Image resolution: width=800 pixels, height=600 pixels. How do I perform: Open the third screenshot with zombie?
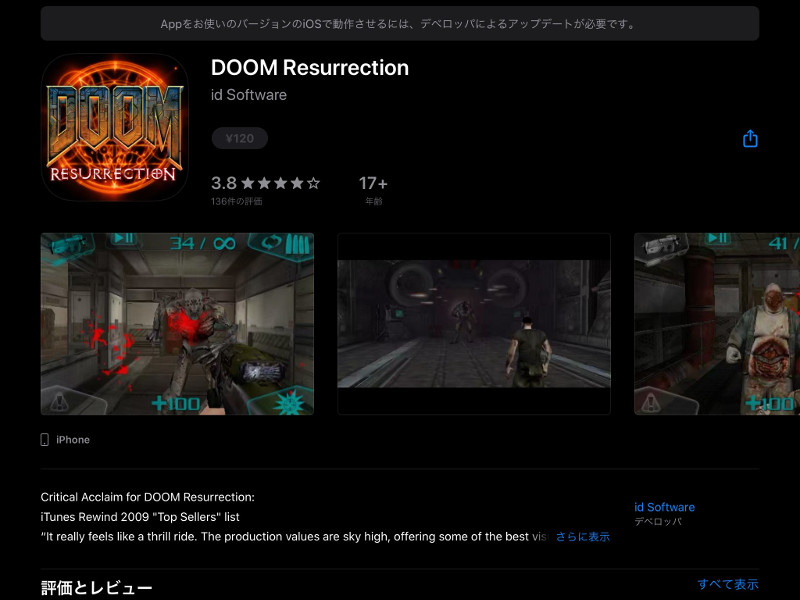pos(716,324)
